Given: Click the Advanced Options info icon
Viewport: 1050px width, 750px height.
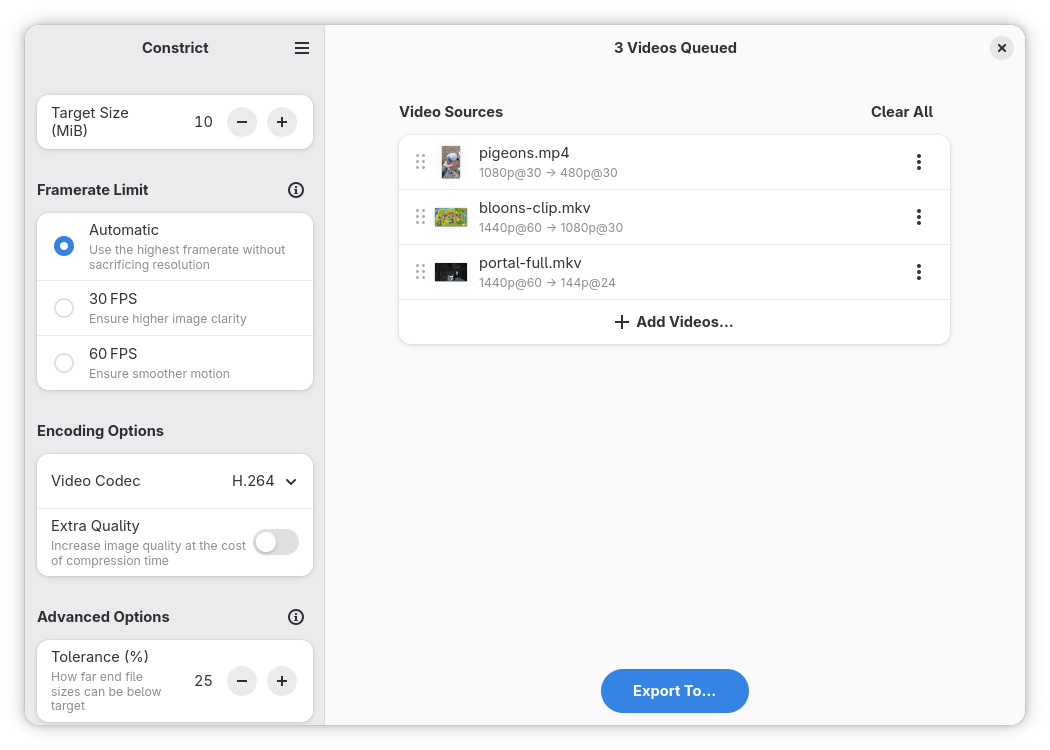Looking at the screenshot, I should (295, 617).
